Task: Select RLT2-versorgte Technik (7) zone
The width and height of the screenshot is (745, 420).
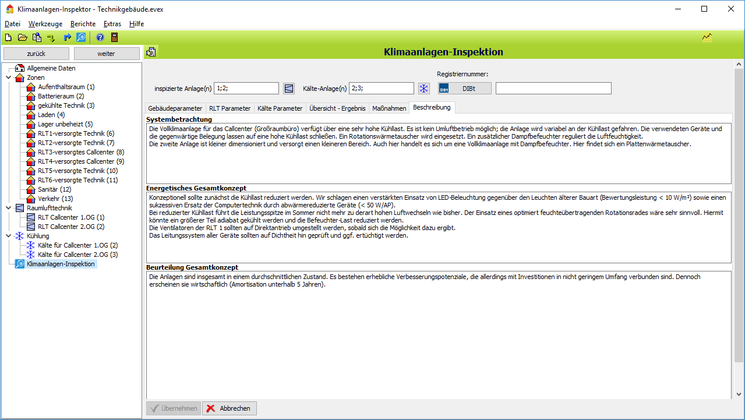Action: pos(76,143)
